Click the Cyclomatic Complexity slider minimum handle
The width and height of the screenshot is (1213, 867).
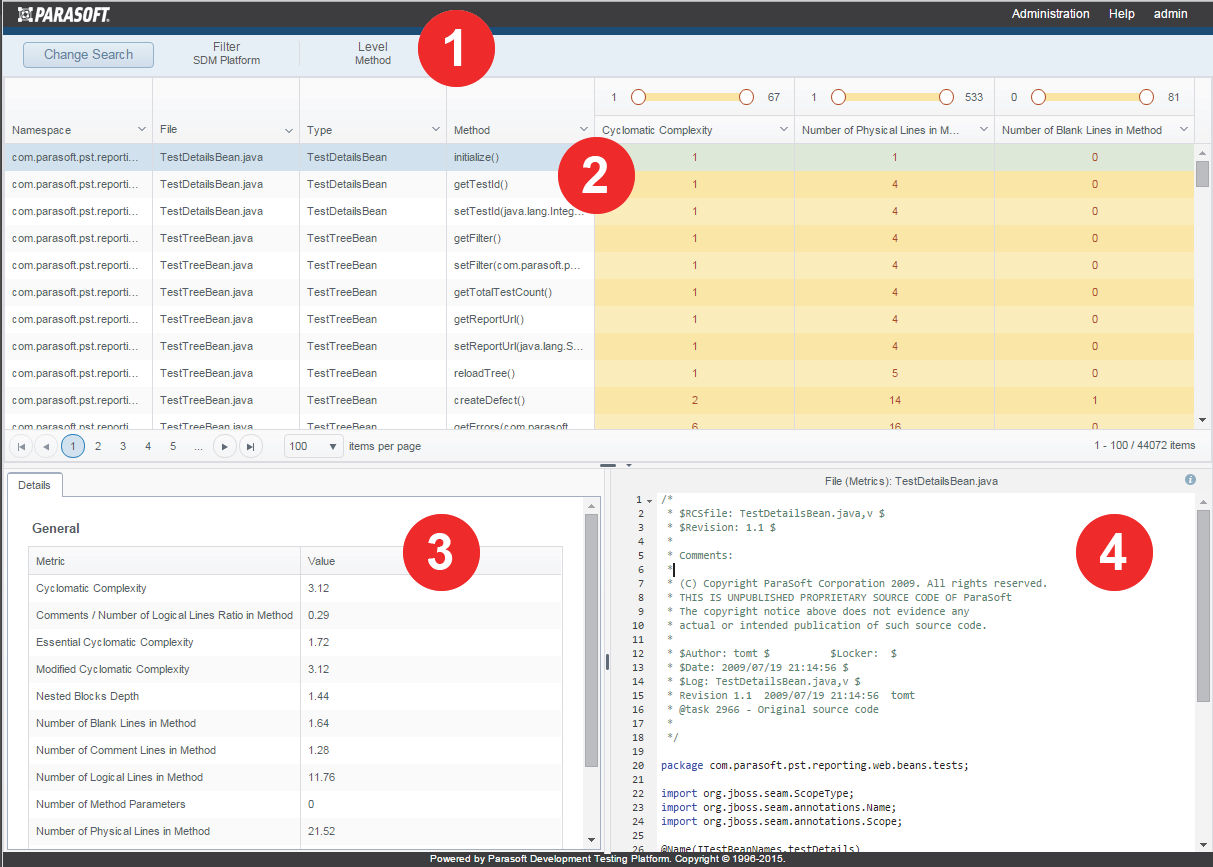coord(638,97)
